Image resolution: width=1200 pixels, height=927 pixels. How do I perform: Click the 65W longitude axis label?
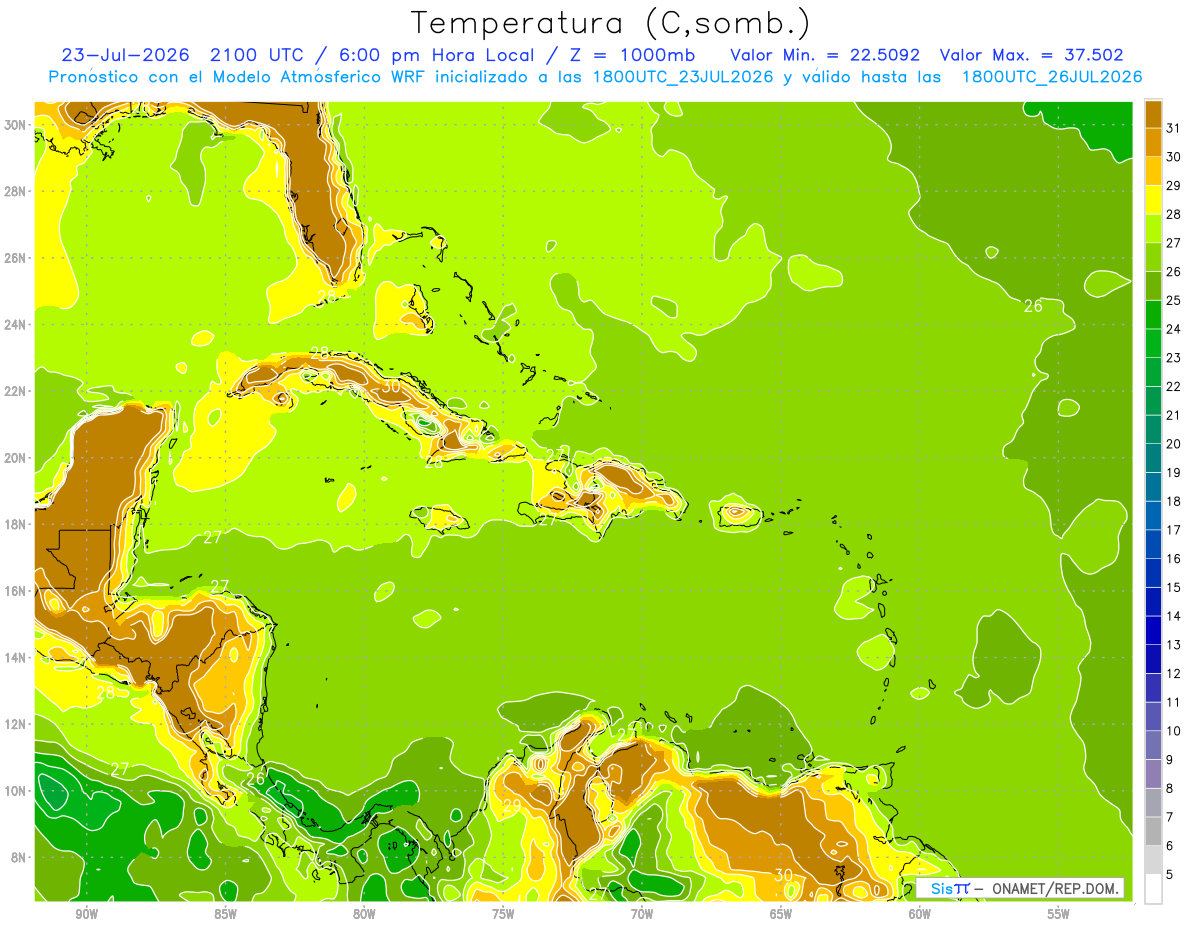point(781,914)
